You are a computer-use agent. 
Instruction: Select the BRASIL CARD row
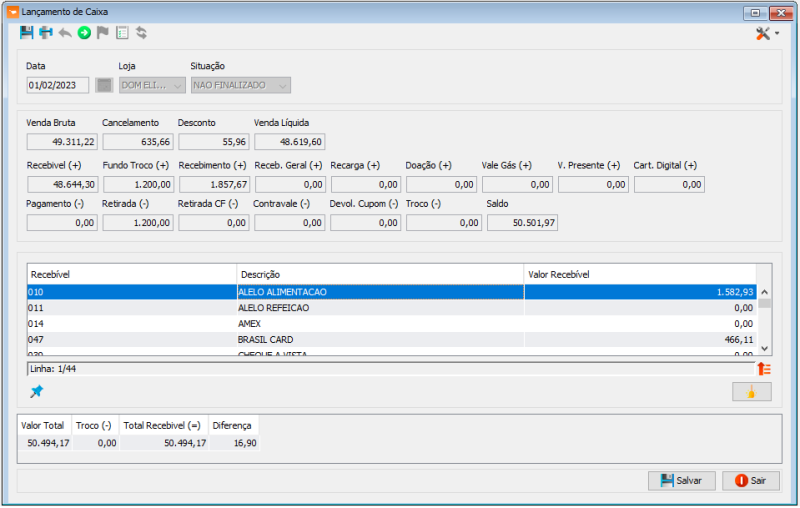380,340
